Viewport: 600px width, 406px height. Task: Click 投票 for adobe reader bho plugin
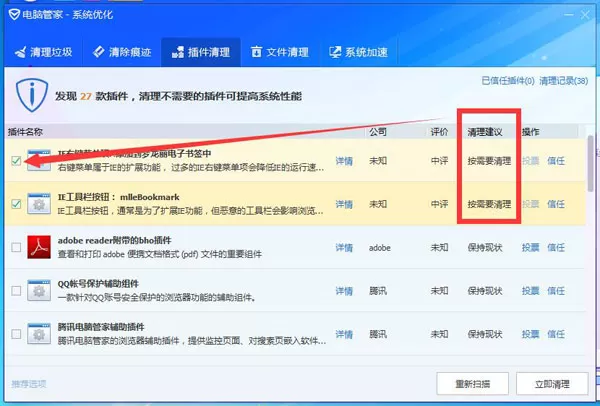pyautogui.click(x=530, y=248)
